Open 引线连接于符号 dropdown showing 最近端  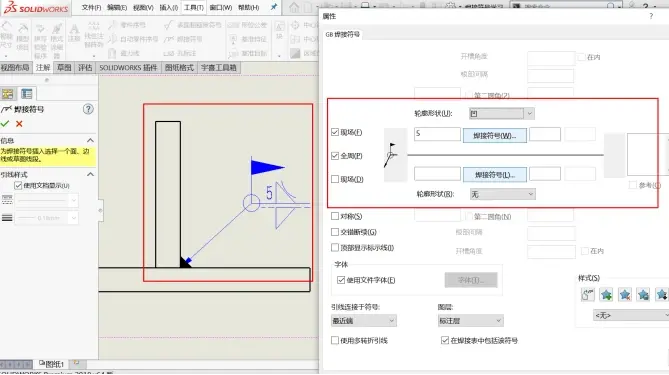pos(364,320)
